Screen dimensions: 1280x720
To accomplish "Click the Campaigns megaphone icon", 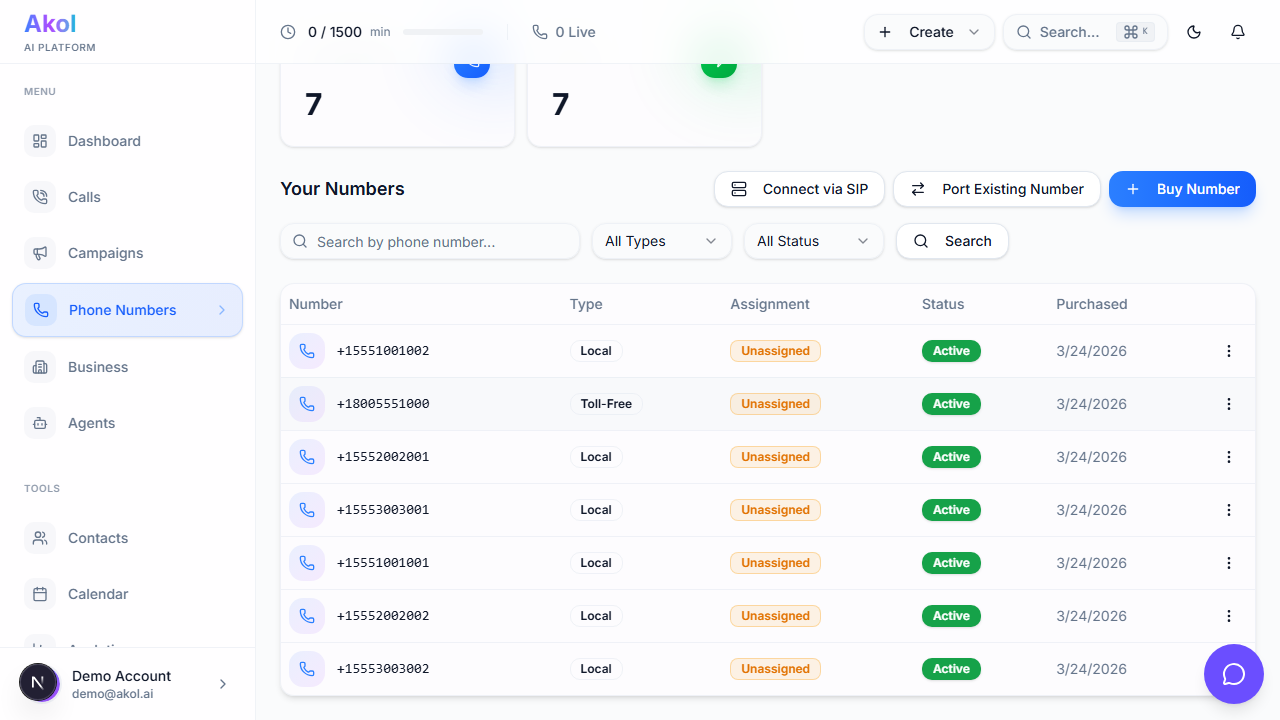I will 40,253.
